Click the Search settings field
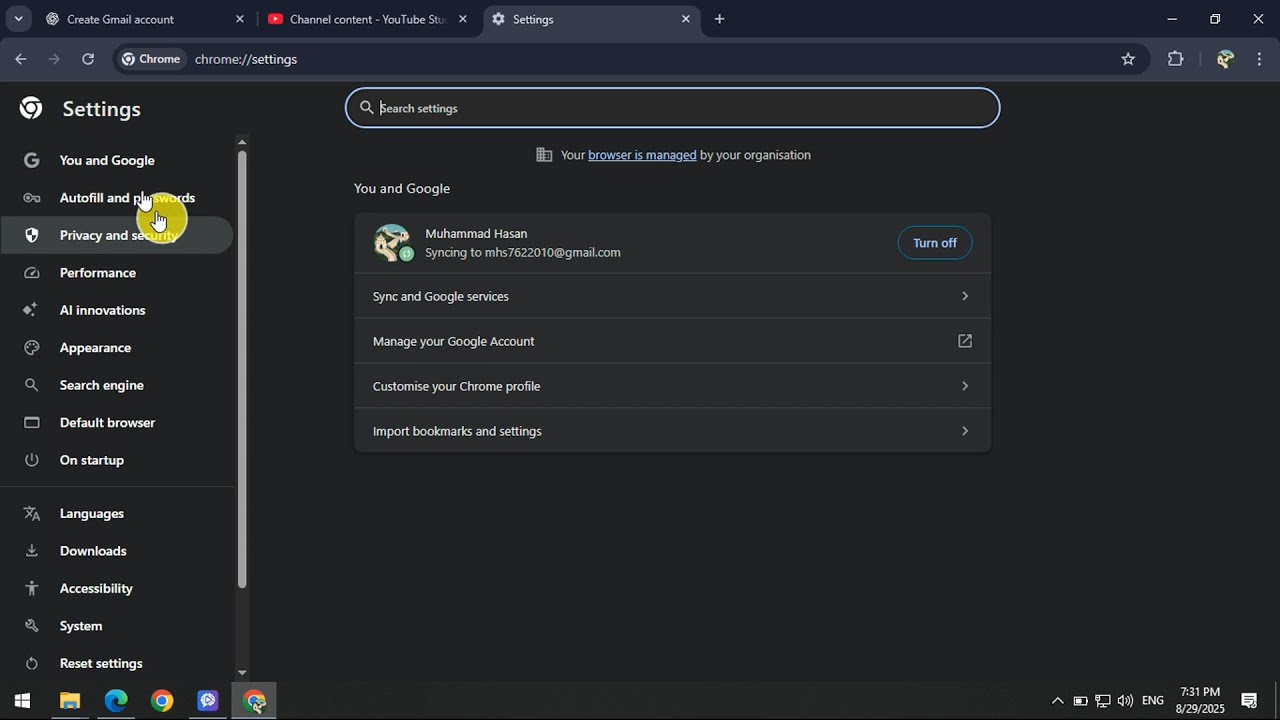Viewport: 1280px width, 720px height. pyautogui.click(x=672, y=108)
